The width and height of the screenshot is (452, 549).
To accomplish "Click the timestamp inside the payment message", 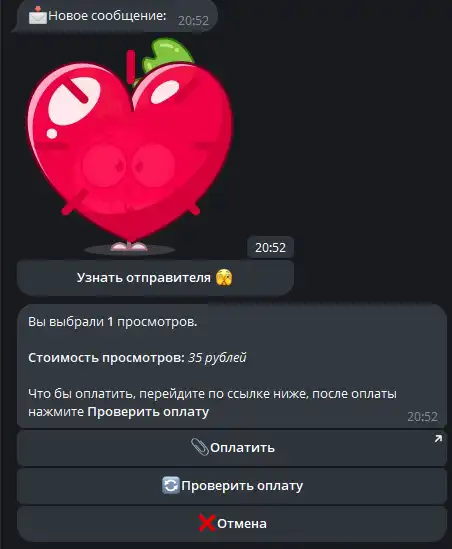I will pyautogui.click(x=423, y=417).
